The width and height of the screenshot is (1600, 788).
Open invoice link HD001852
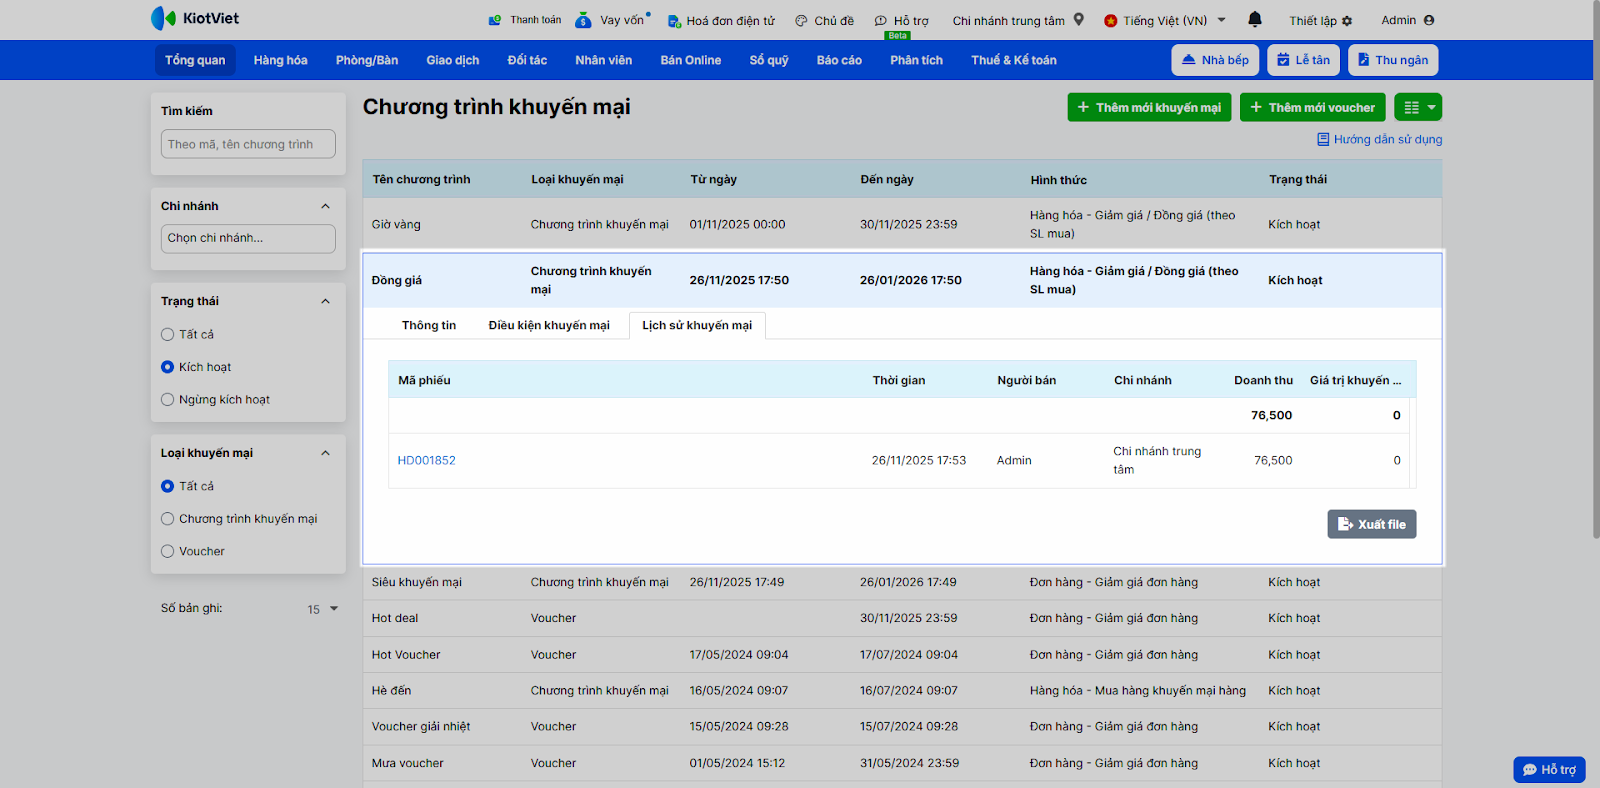[x=426, y=461]
